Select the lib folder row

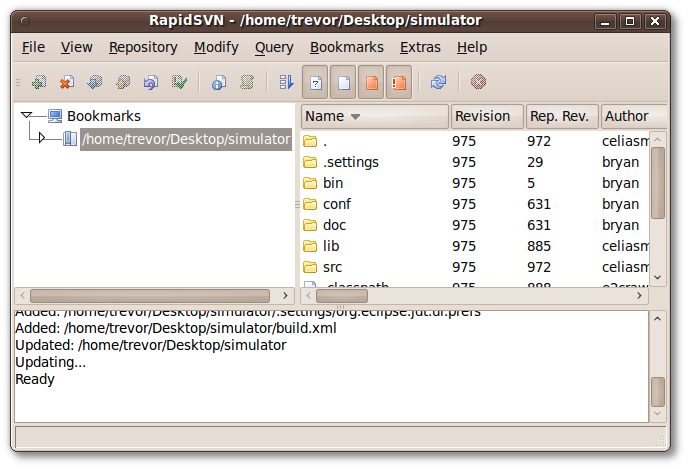click(x=475, y=247)
